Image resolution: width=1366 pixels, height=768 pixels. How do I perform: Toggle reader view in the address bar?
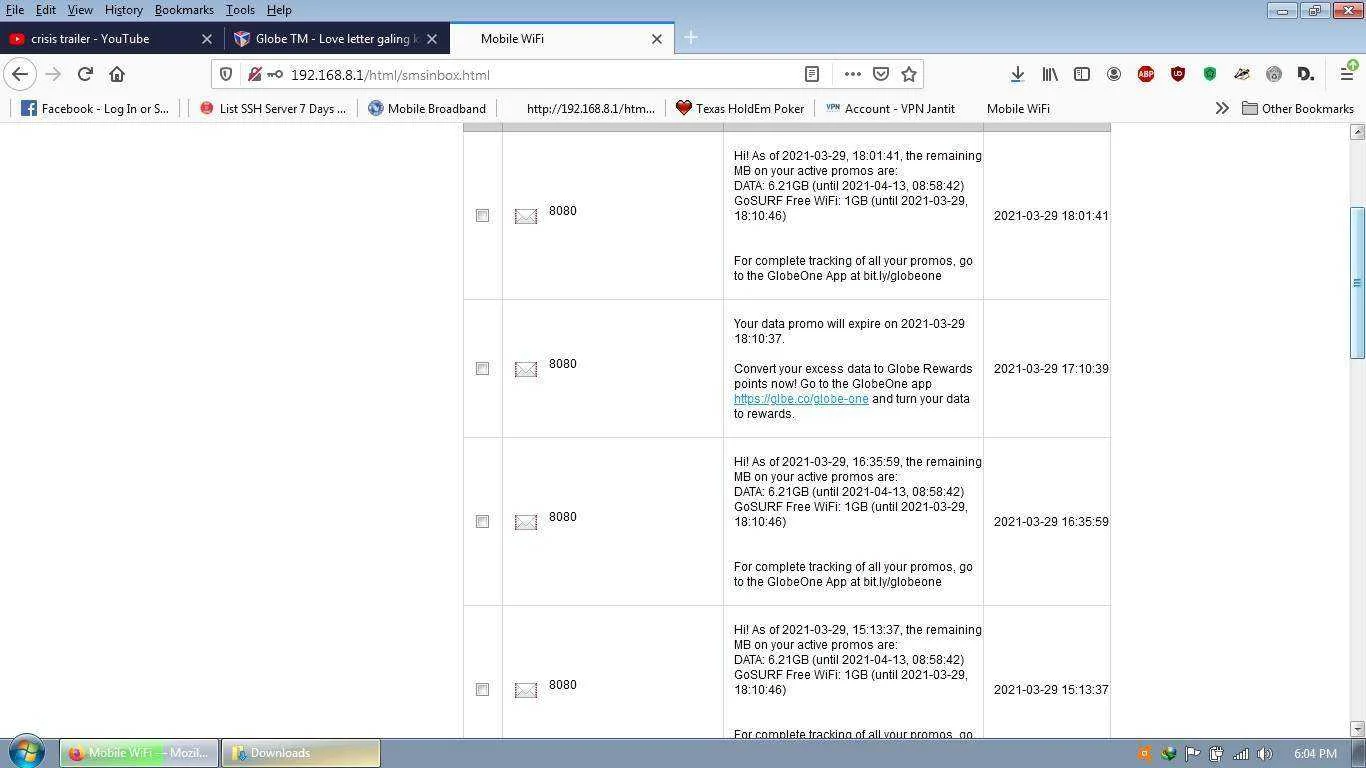click(x=812, y=74)
